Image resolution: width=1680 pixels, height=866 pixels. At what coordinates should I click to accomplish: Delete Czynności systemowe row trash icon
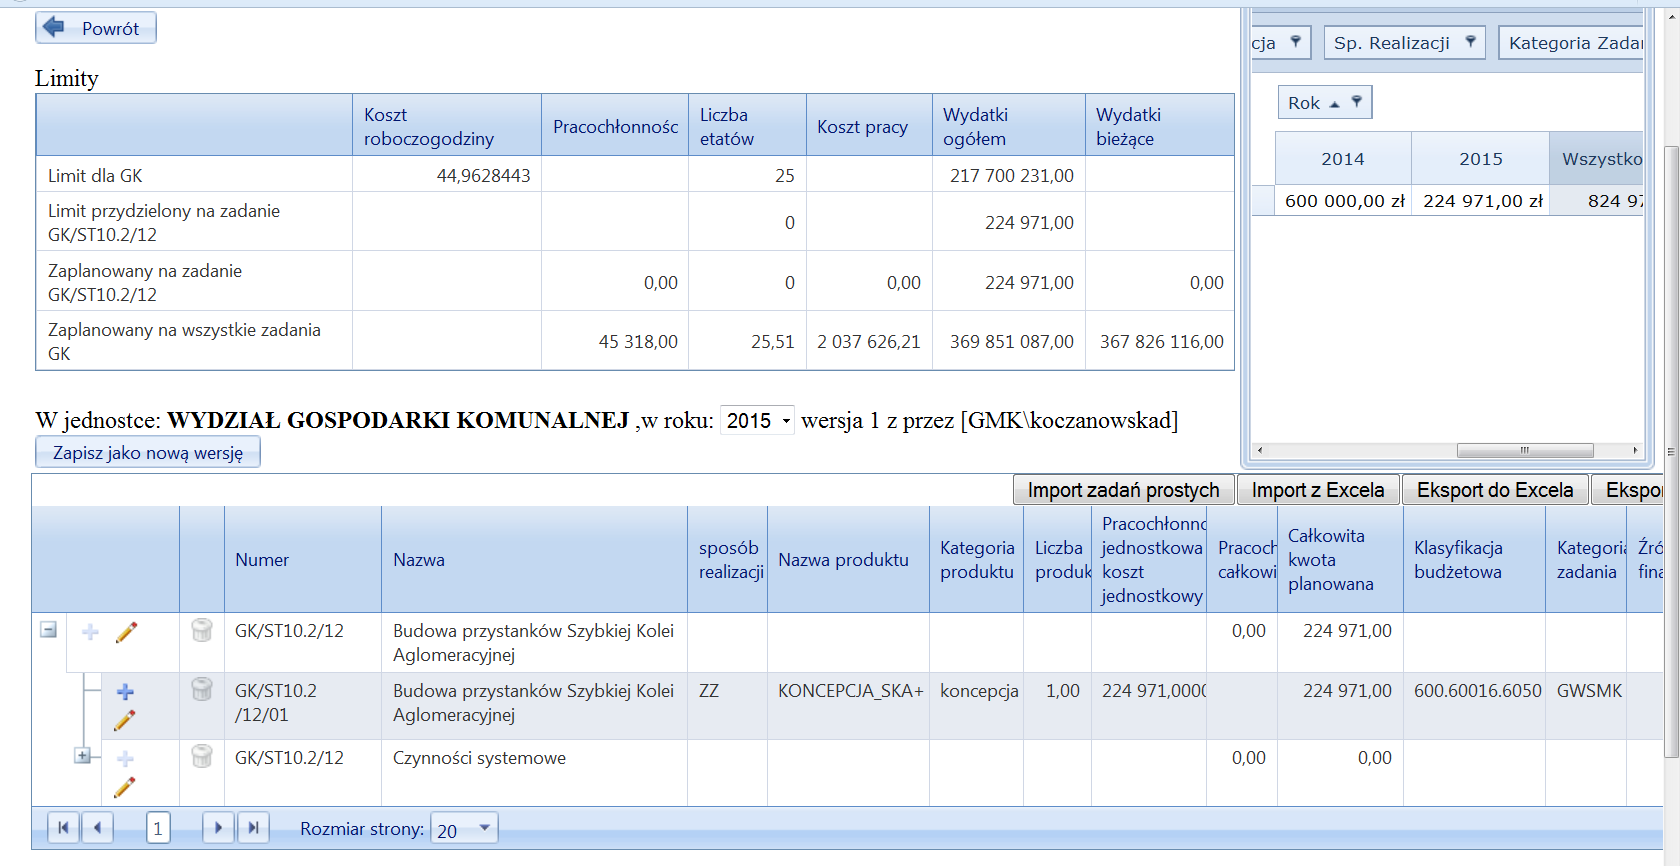[x=202, y=756]
